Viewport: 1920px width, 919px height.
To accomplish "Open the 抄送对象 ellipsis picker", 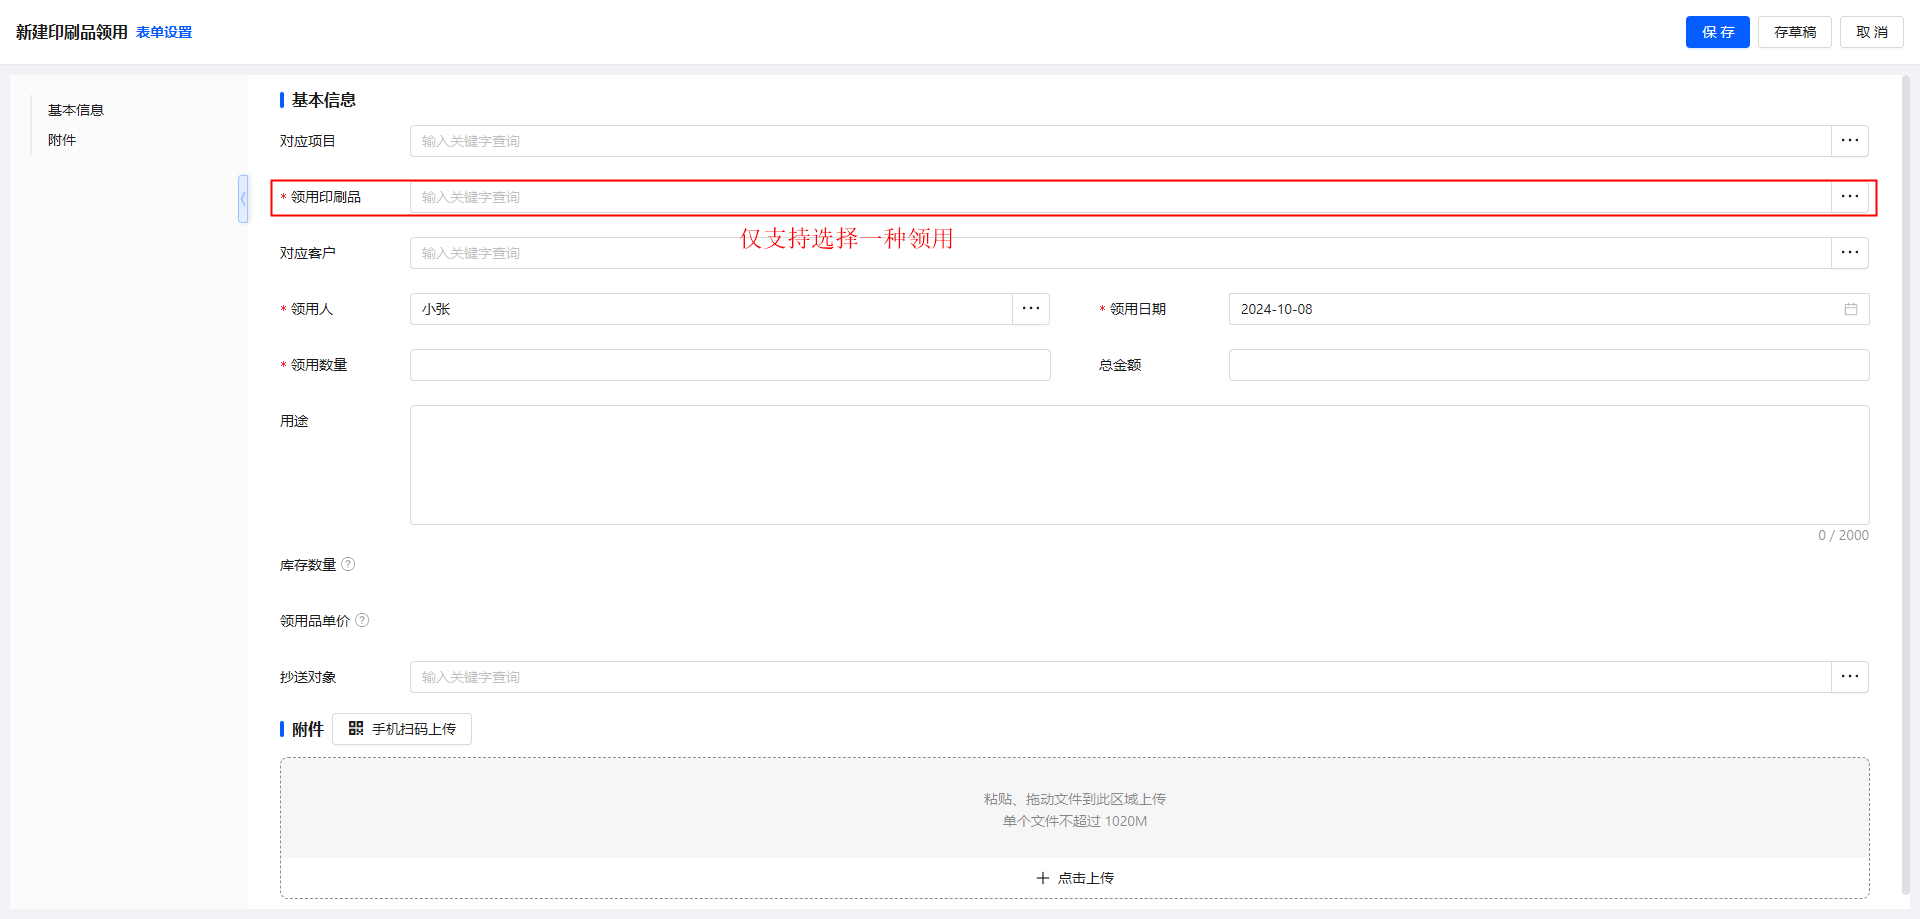I will (x=1849, y=677).
